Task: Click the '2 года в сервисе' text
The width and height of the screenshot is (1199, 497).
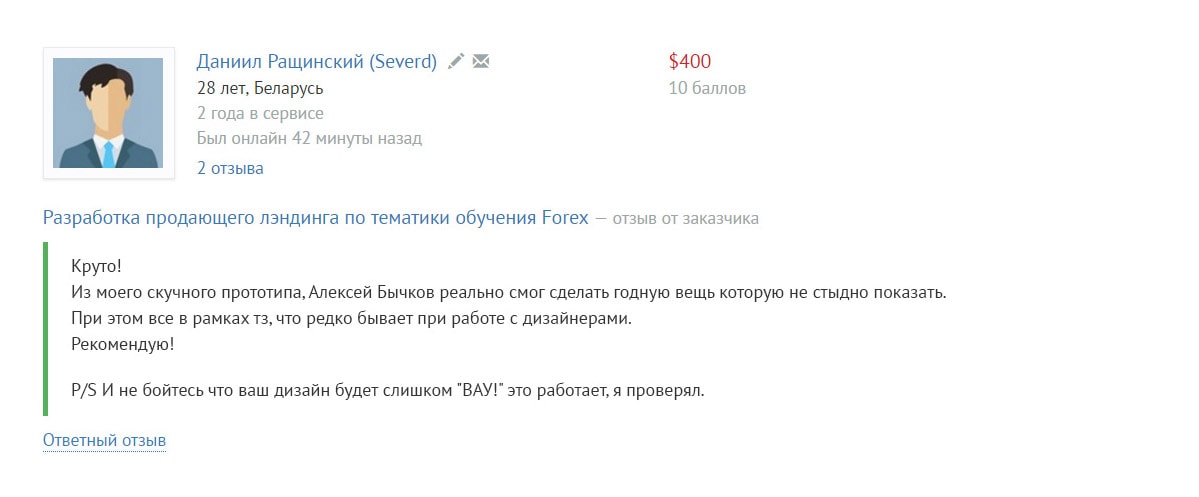Action: (x=260, y=113)
